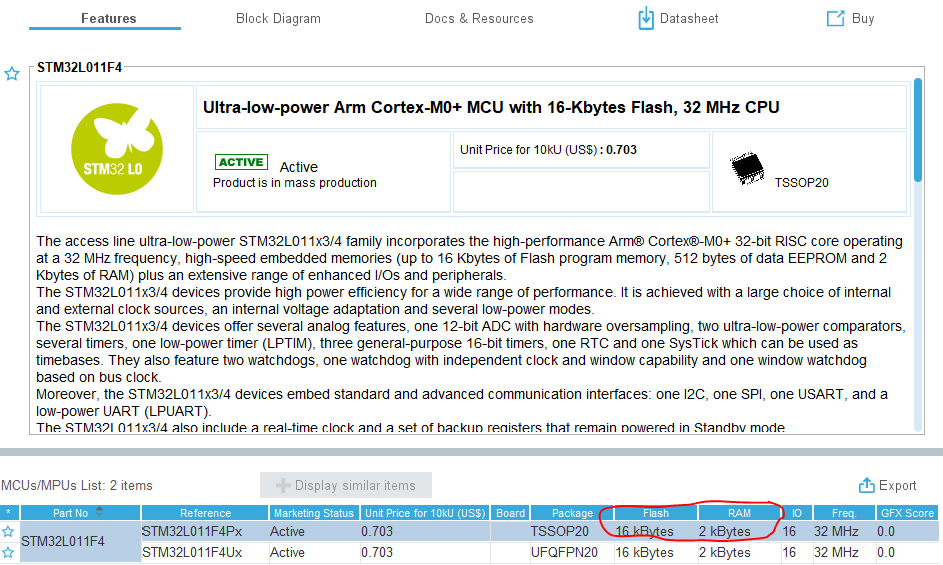Toggle favorite star next to STM32L011F4 title

click(12, 74)
